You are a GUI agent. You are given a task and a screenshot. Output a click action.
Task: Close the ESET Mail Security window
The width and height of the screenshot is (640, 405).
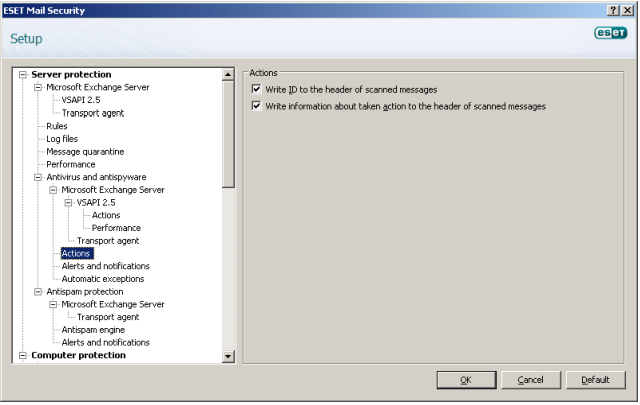pos(627,11)
